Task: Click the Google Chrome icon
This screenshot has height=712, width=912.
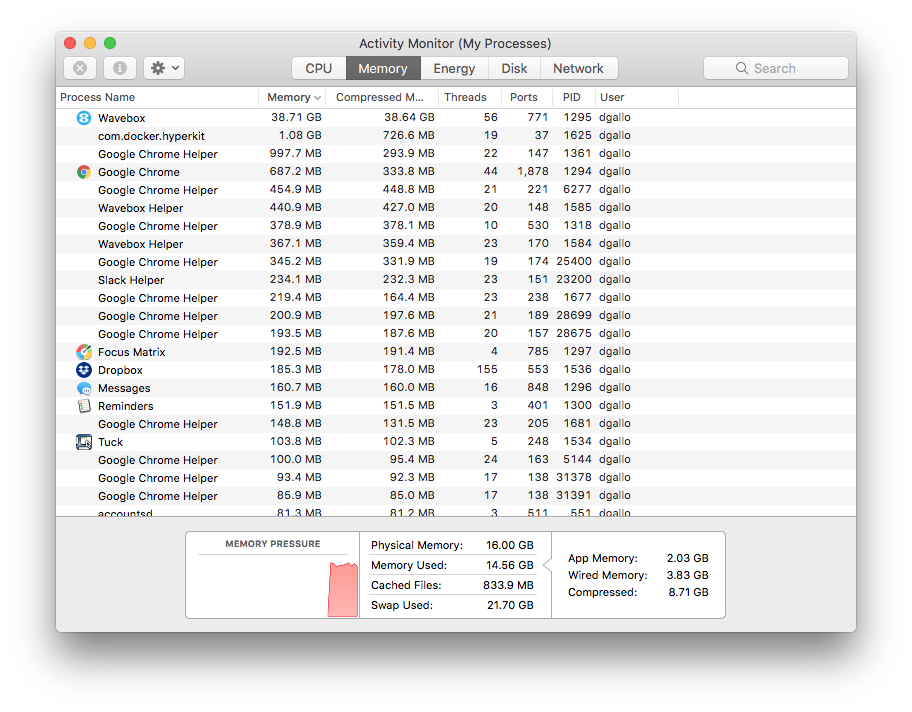Action: pyautogui.click(x=83, y=171)
